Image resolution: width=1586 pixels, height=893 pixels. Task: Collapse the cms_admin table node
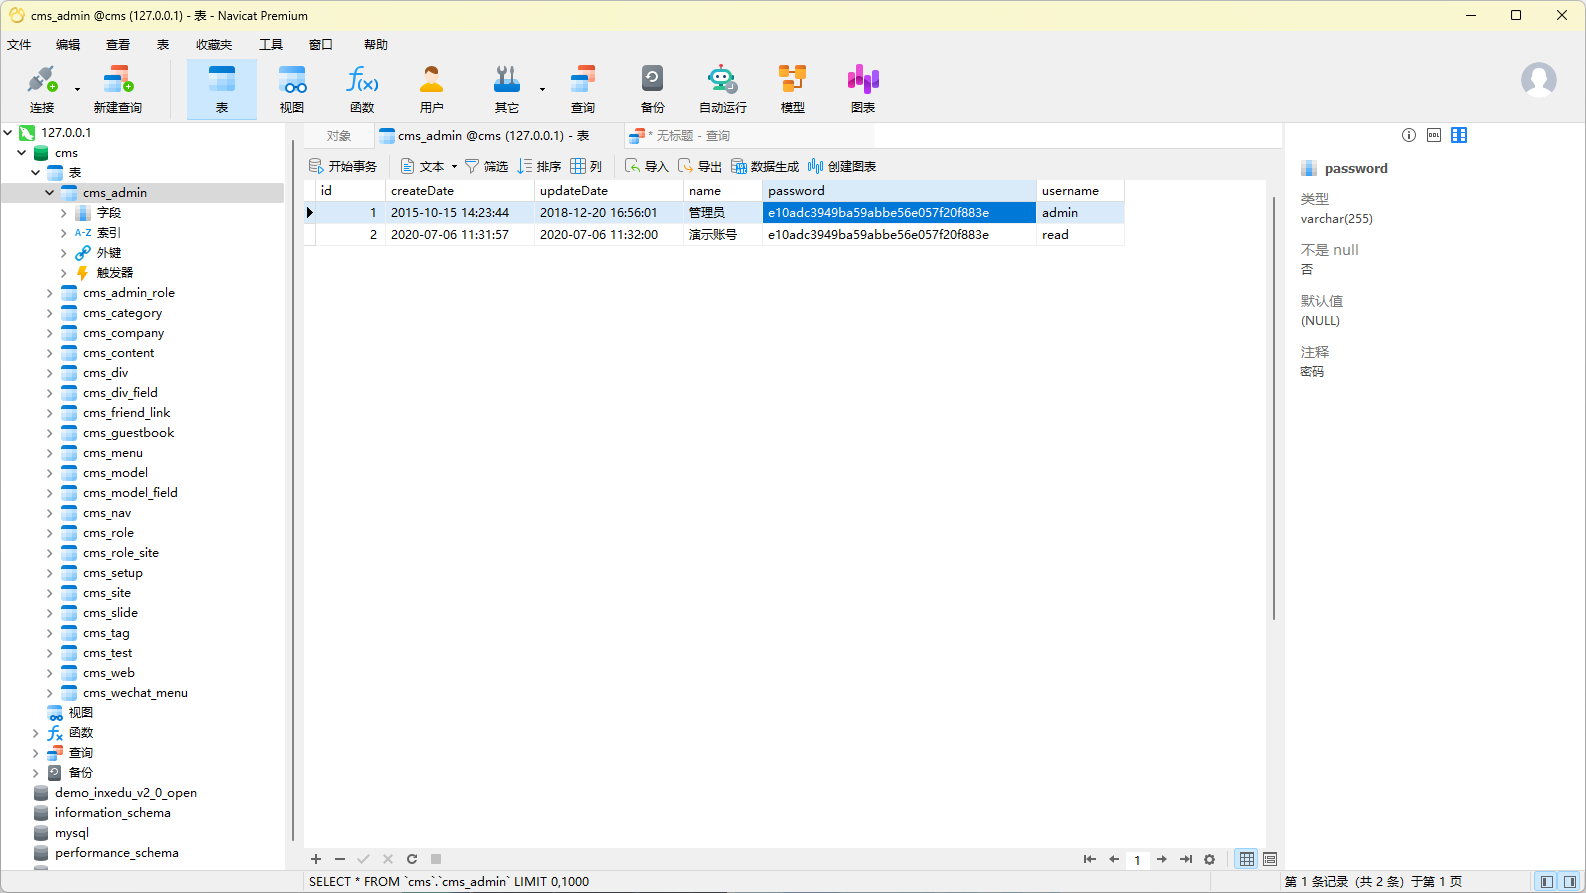click(x=50, y=192)
